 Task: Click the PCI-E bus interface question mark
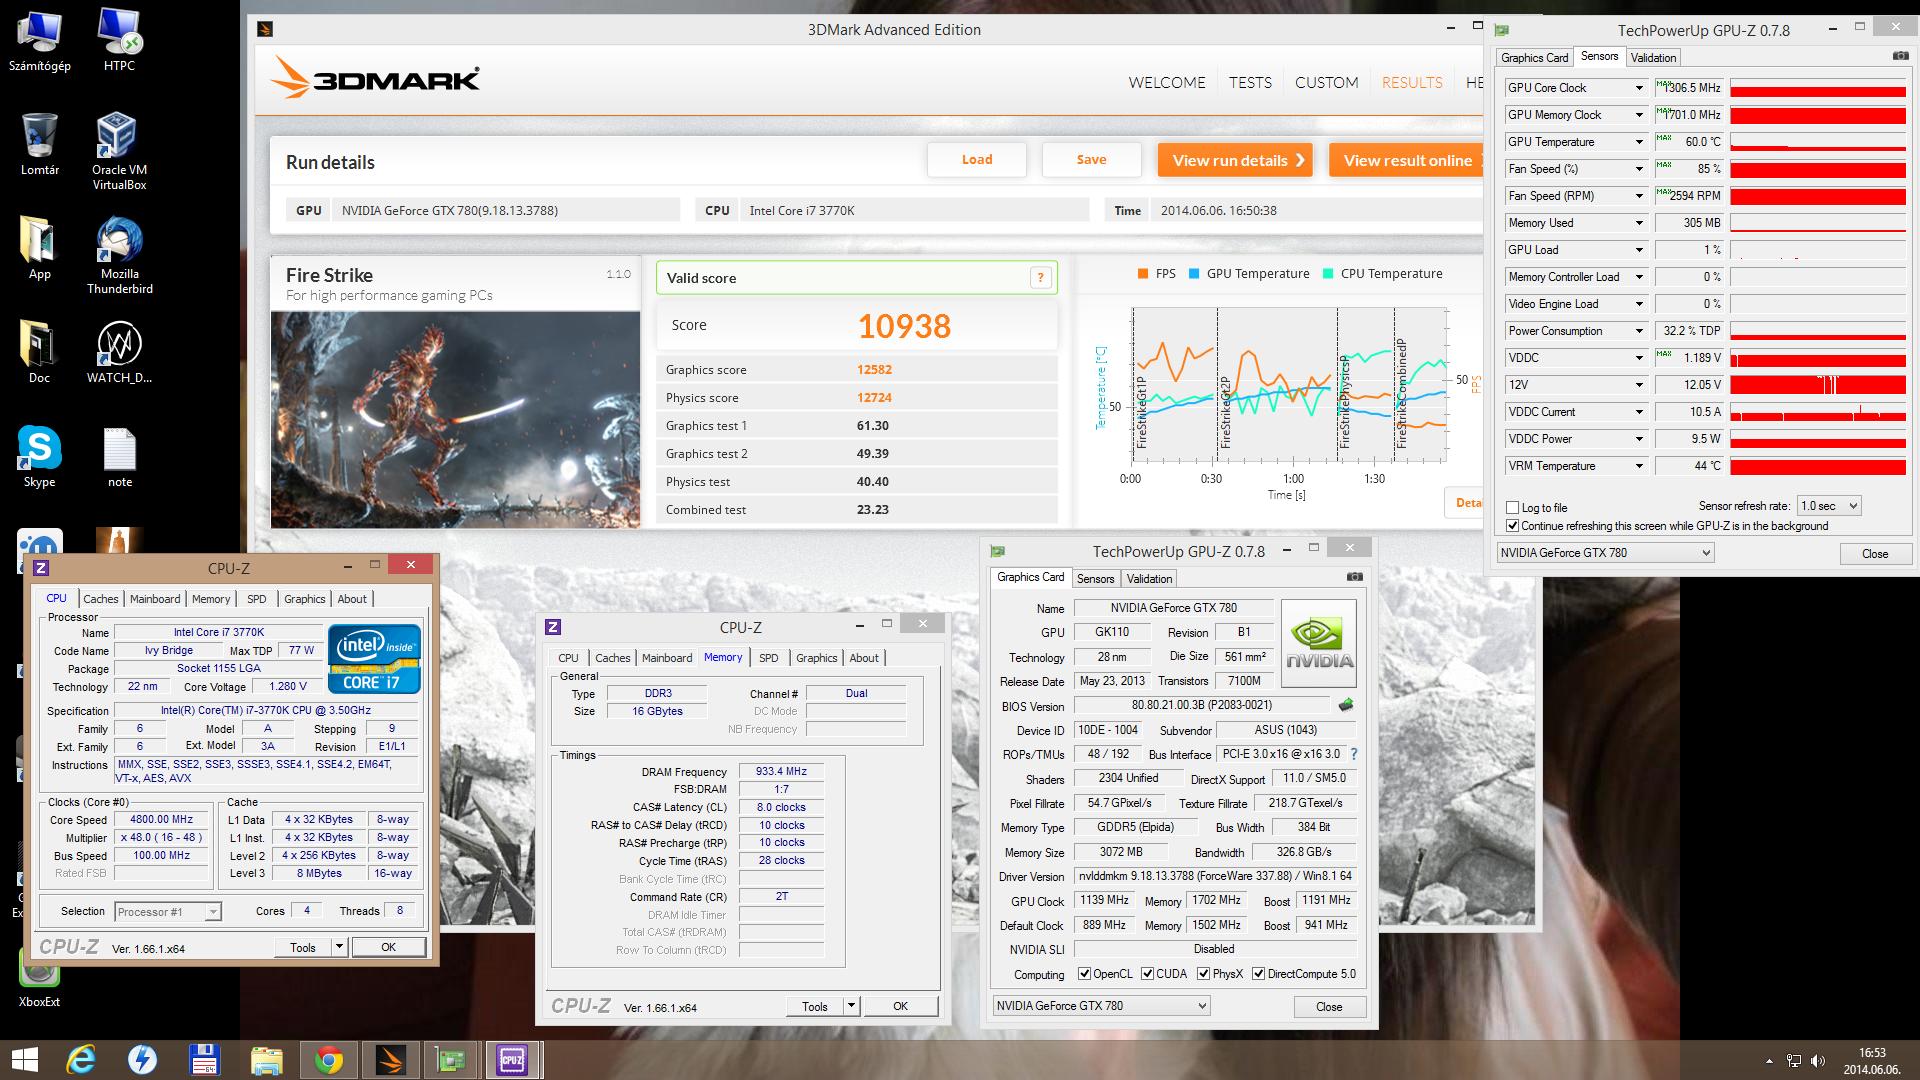click(x=1354, y=754)
